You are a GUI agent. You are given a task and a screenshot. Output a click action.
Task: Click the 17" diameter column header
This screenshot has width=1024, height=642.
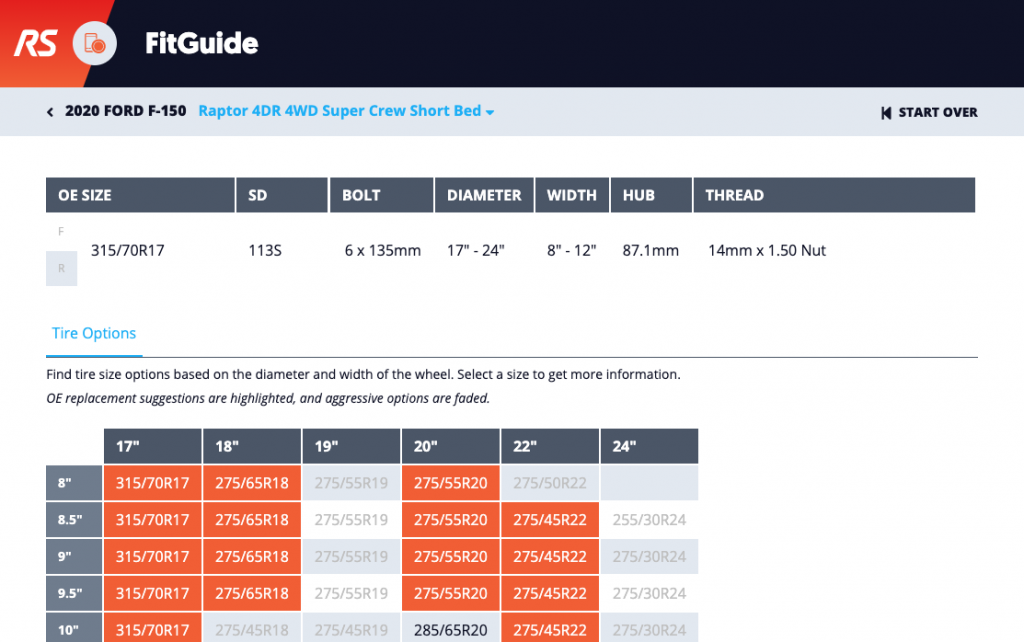coord(153,446)
